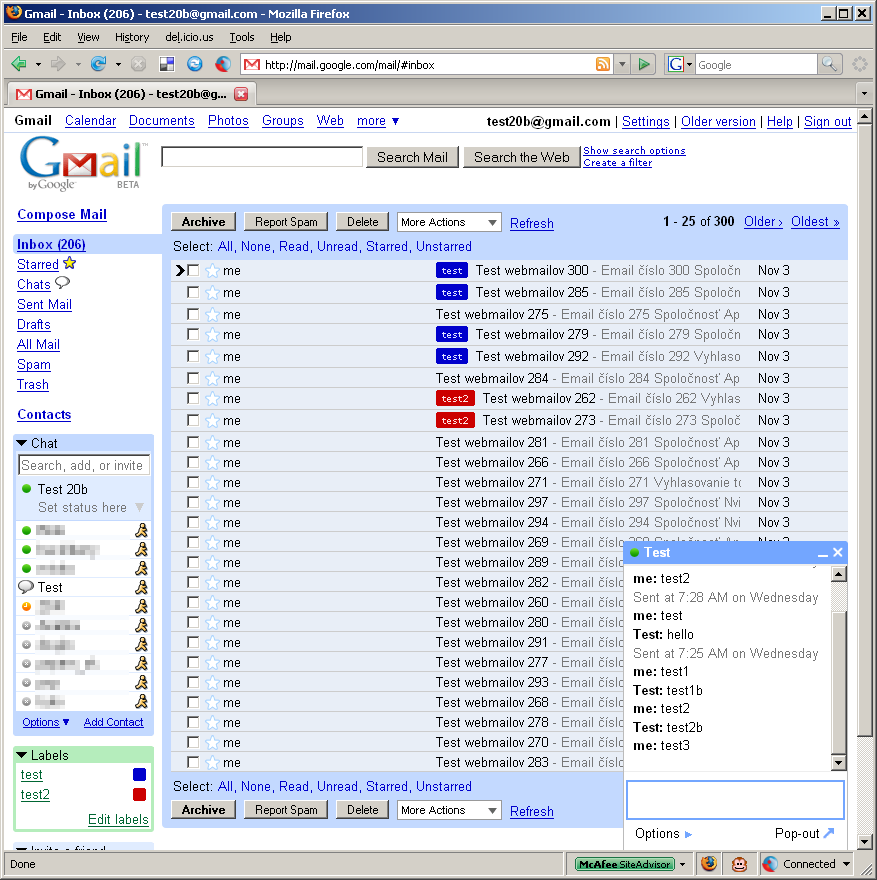Close the Gmail Inbox browser tab
Viewport: 877px width, 880px height.
point(241,94)
